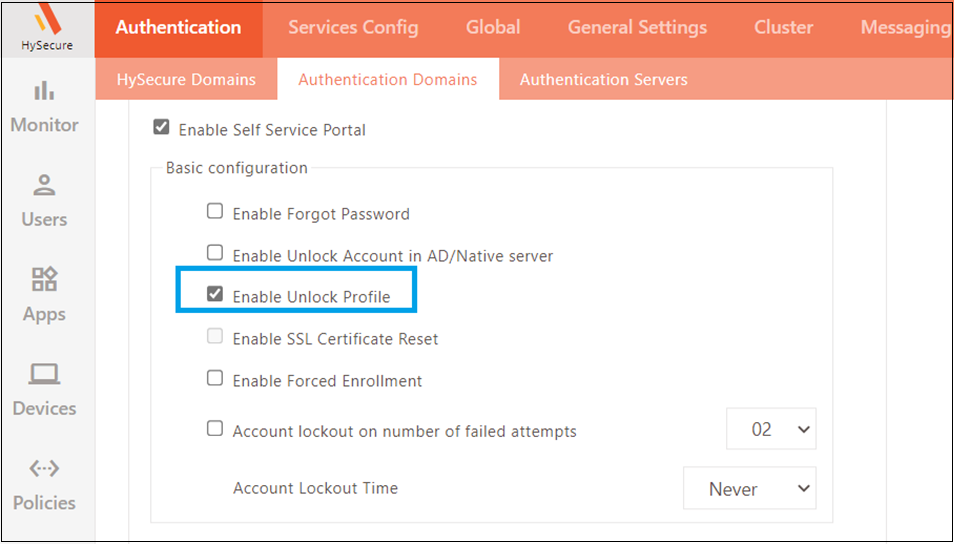Screen dimensions: 954x544
Task: Check Enable Forgot Password
Action: tap(215, 212)
